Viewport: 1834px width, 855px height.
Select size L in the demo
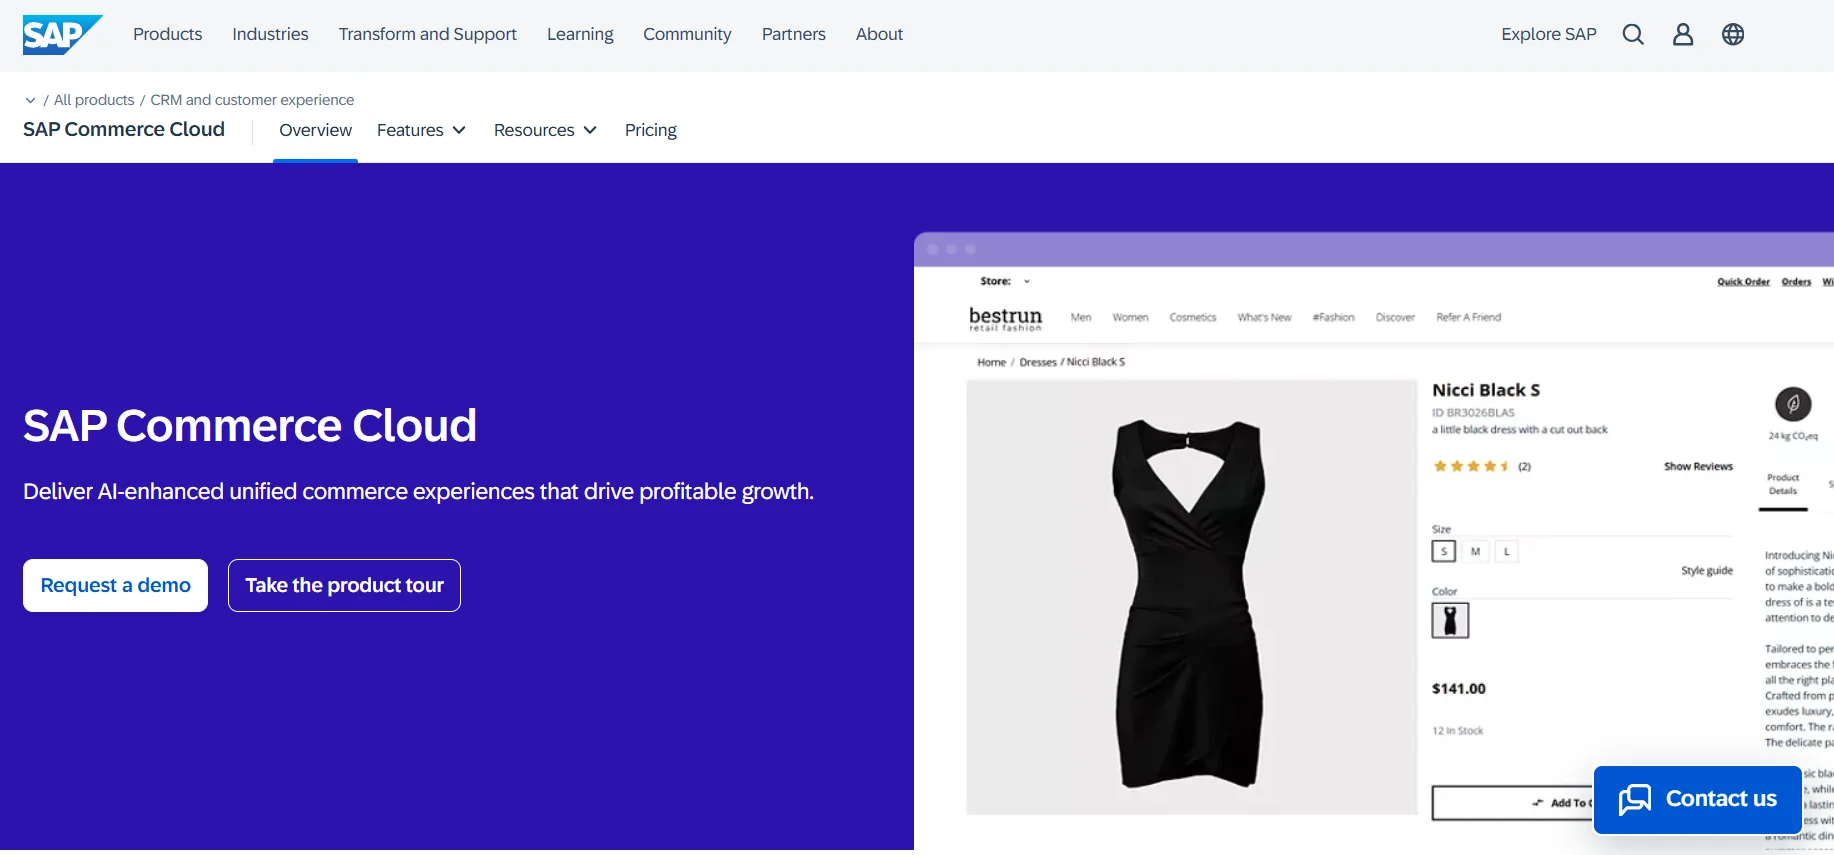(x=1507, y=551)
